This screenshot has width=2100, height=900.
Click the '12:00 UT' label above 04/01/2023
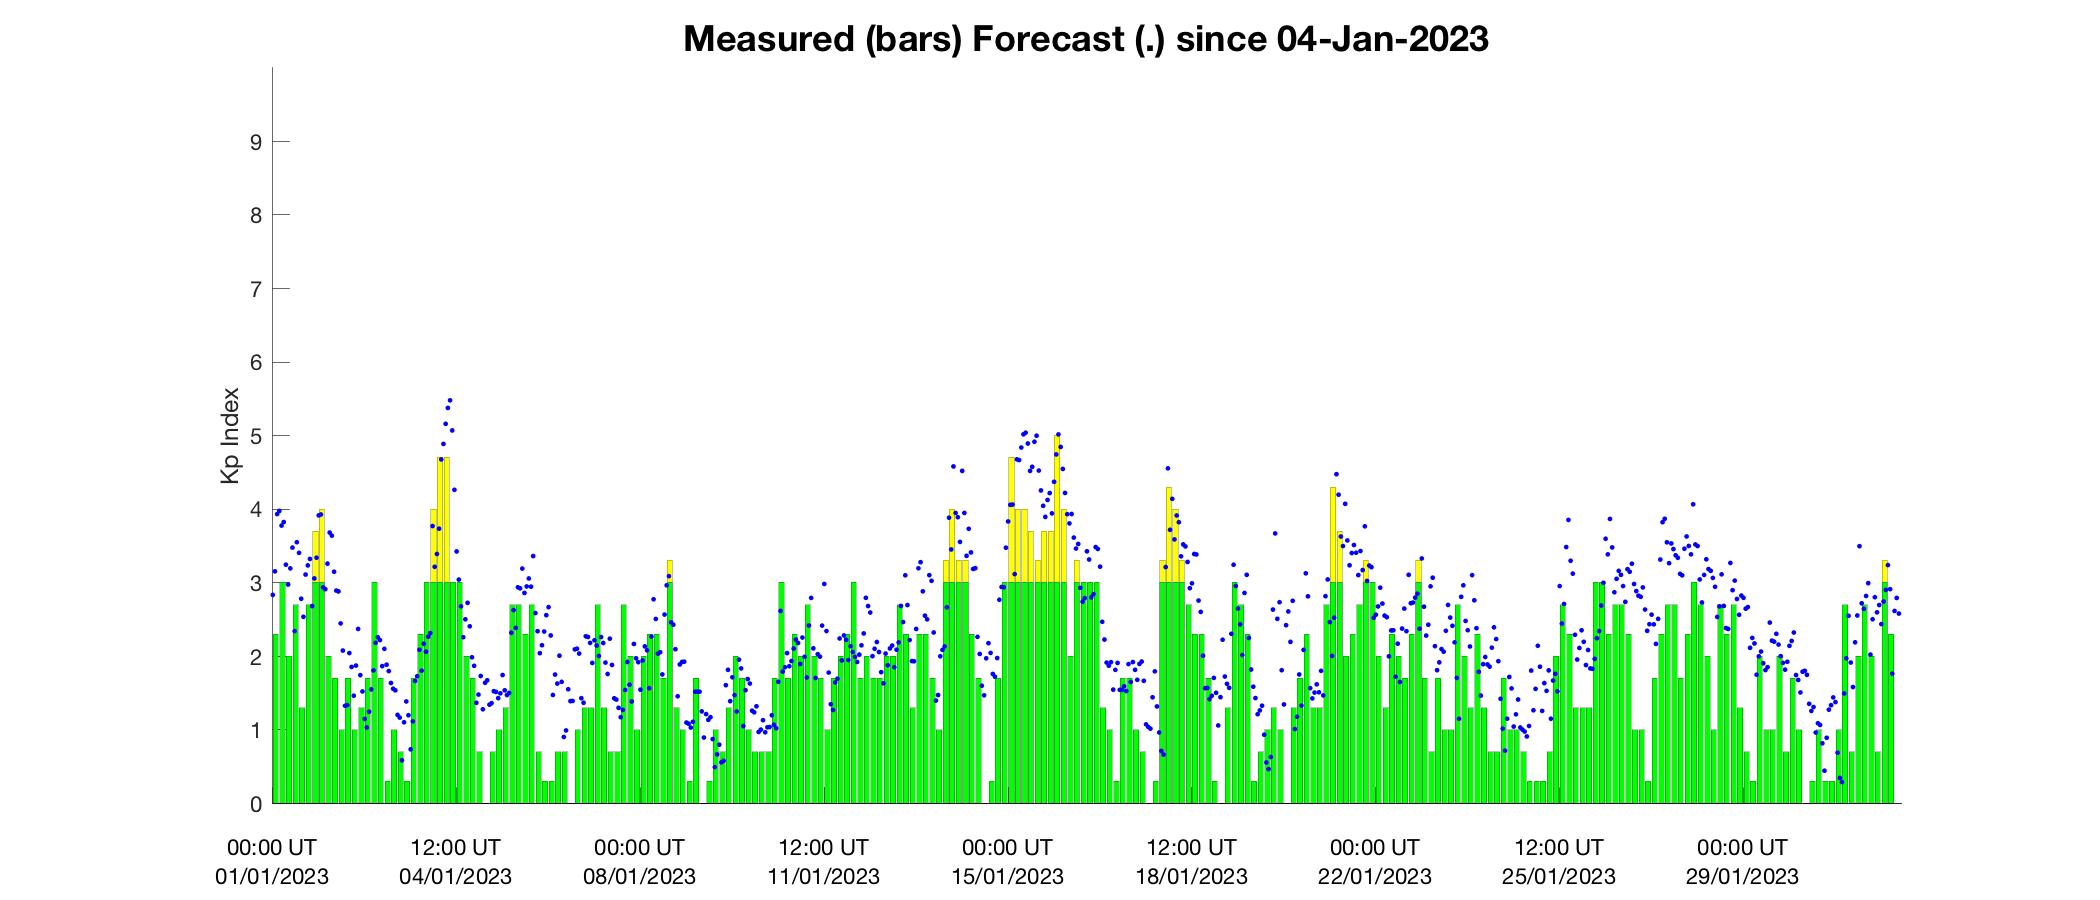click(x=455, y=848)
